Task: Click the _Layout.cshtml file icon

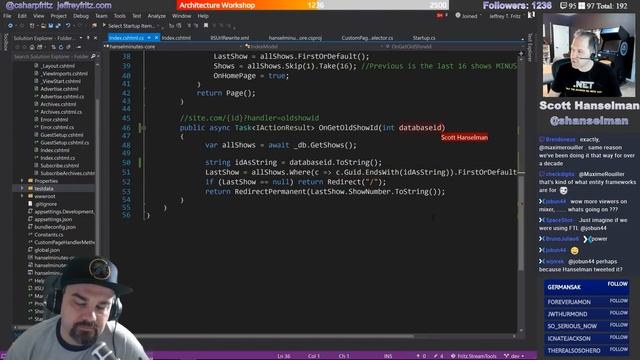Action: click(36, 66)
